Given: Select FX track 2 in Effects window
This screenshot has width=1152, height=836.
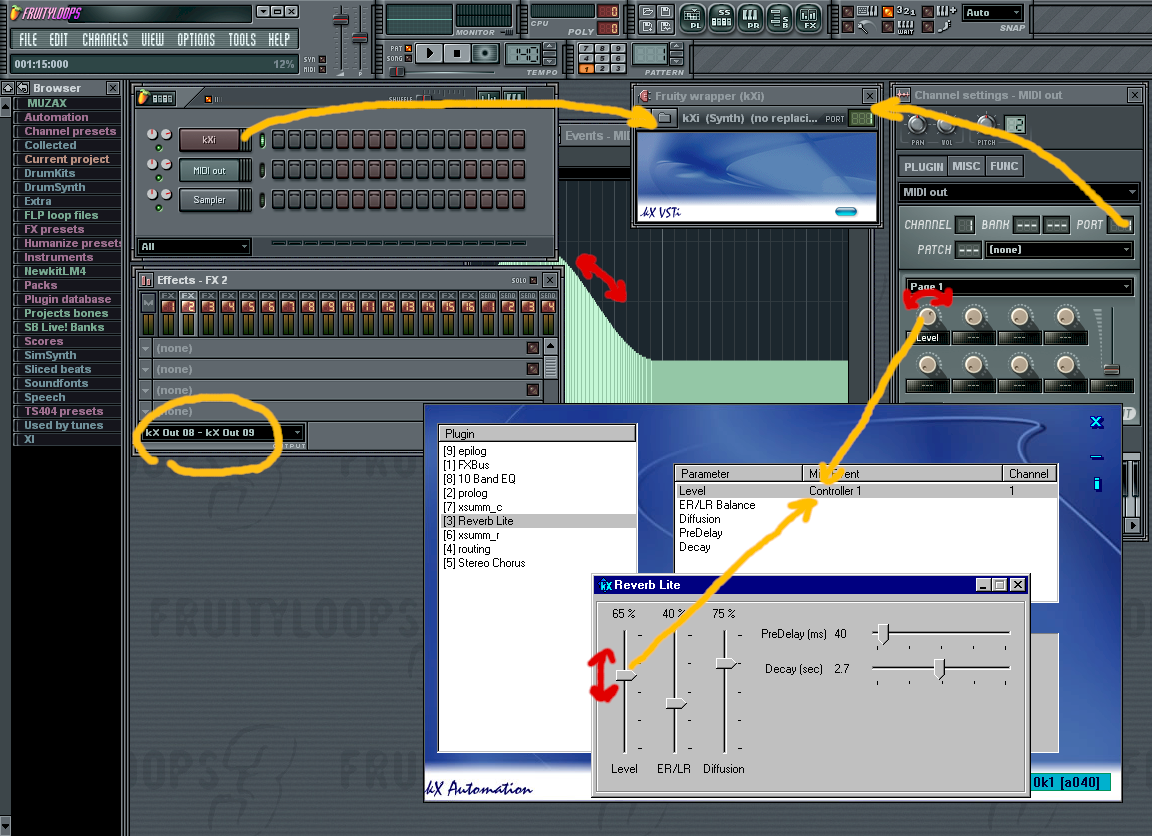Looking at the screenshot, I should [x=188, y=313].
